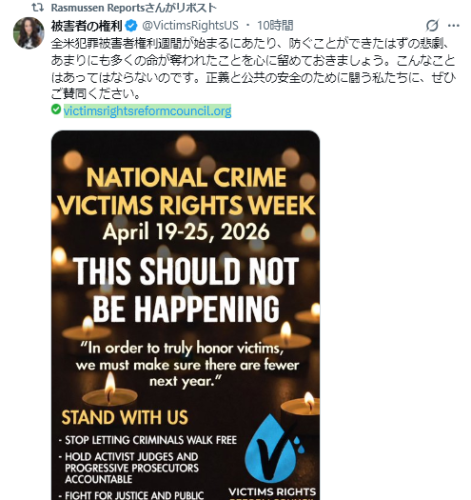The width and height of the screenshot is (471, 500).
Task: Click the repost arrows icon above the post
Action: (x=38, y=7)
